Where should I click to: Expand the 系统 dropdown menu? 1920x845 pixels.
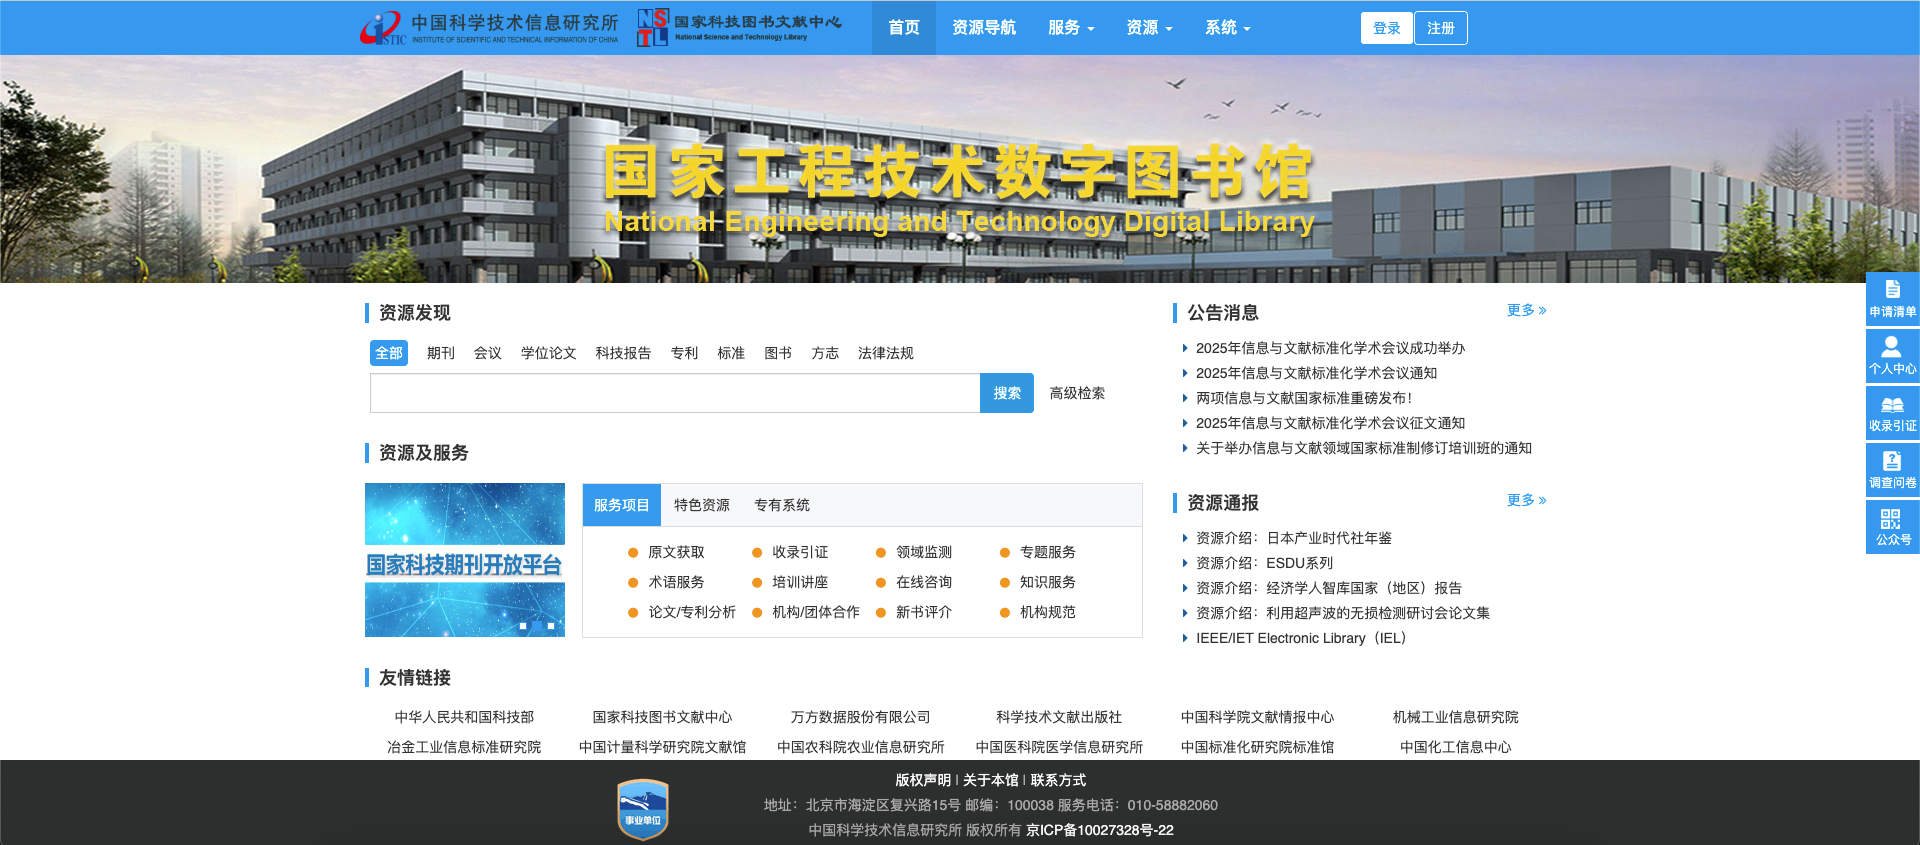point(1227,28)
